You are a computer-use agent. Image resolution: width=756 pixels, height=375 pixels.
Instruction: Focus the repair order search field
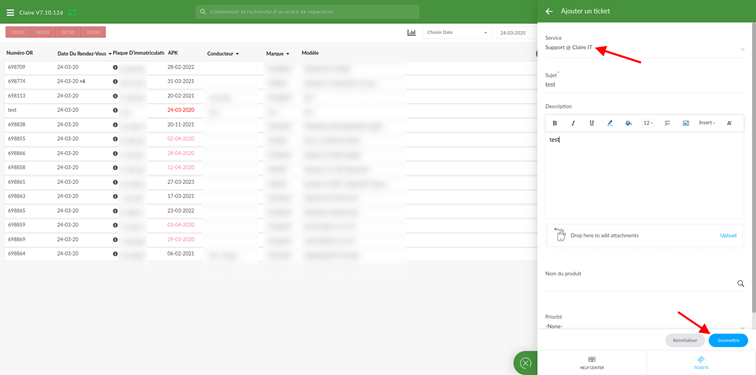click(307, 12)
